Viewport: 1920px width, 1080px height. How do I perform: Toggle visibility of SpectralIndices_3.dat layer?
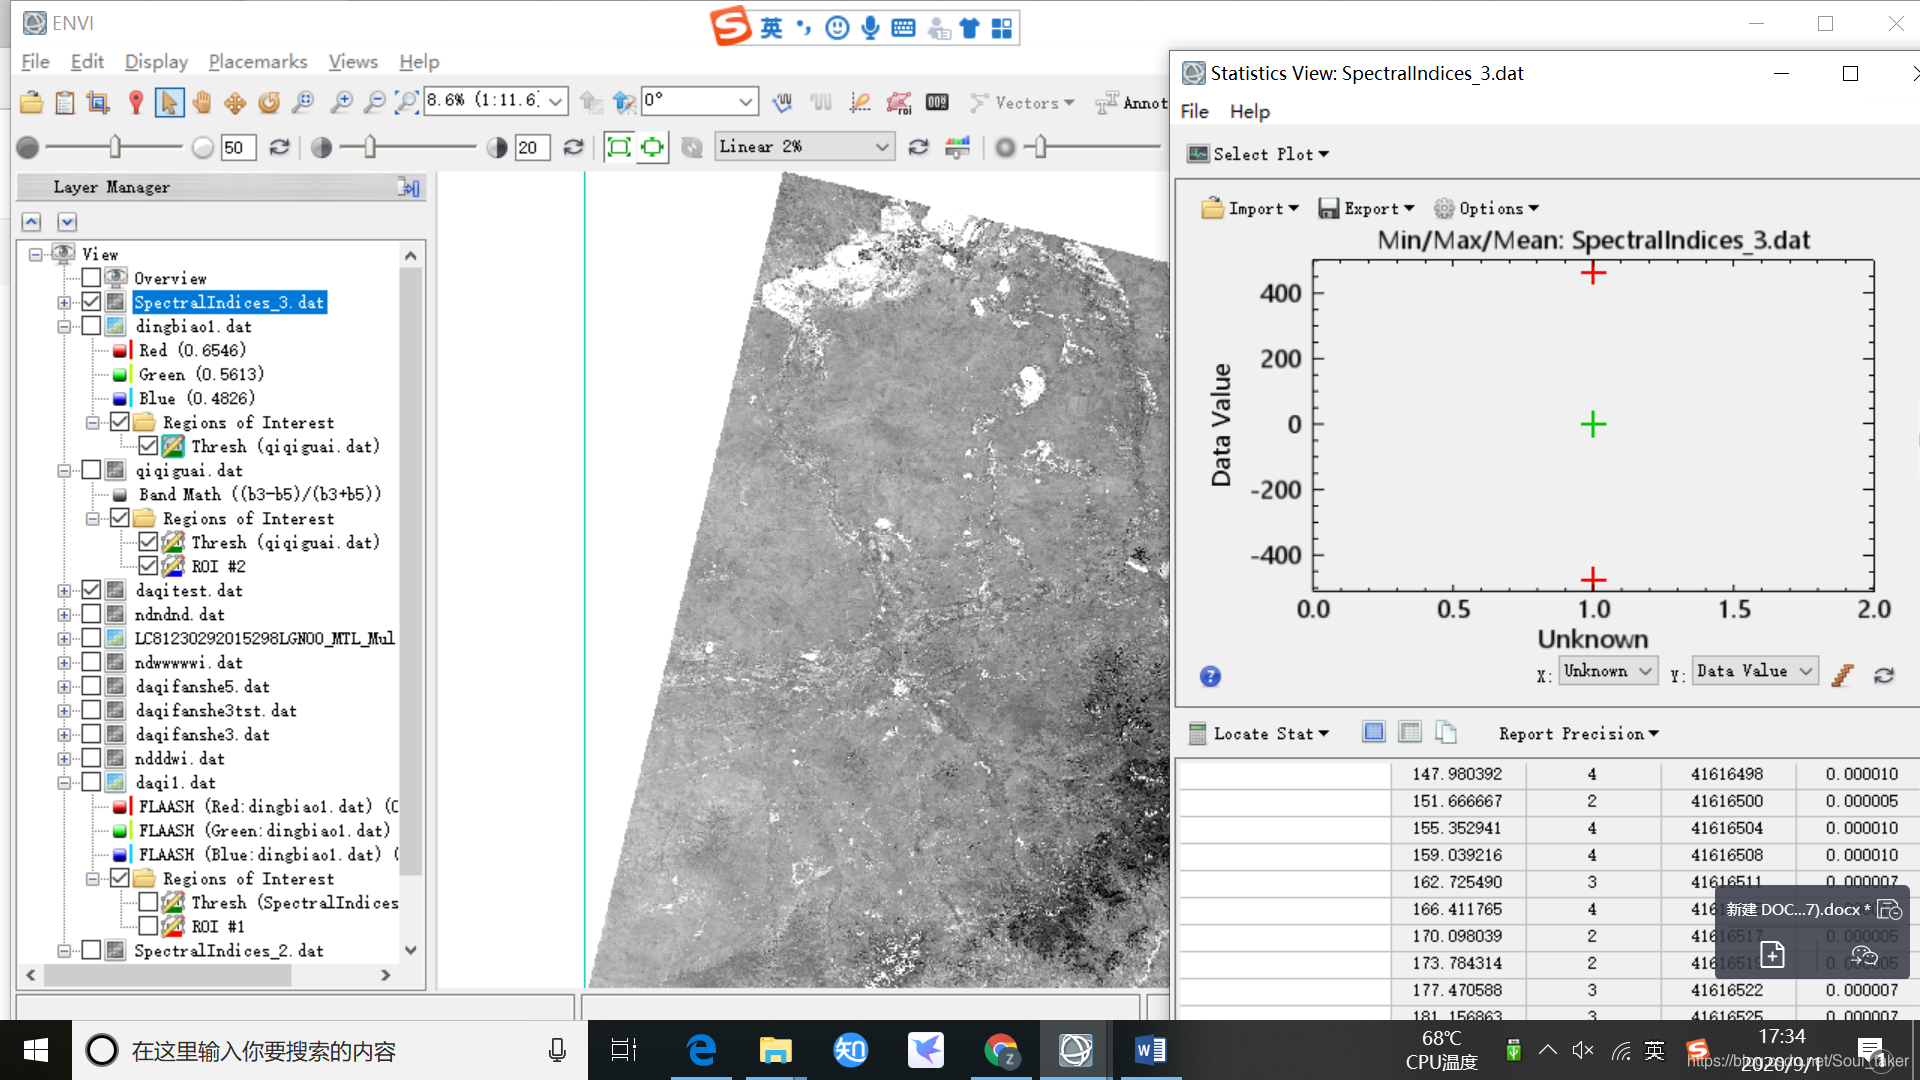click(x=92, y=302)
